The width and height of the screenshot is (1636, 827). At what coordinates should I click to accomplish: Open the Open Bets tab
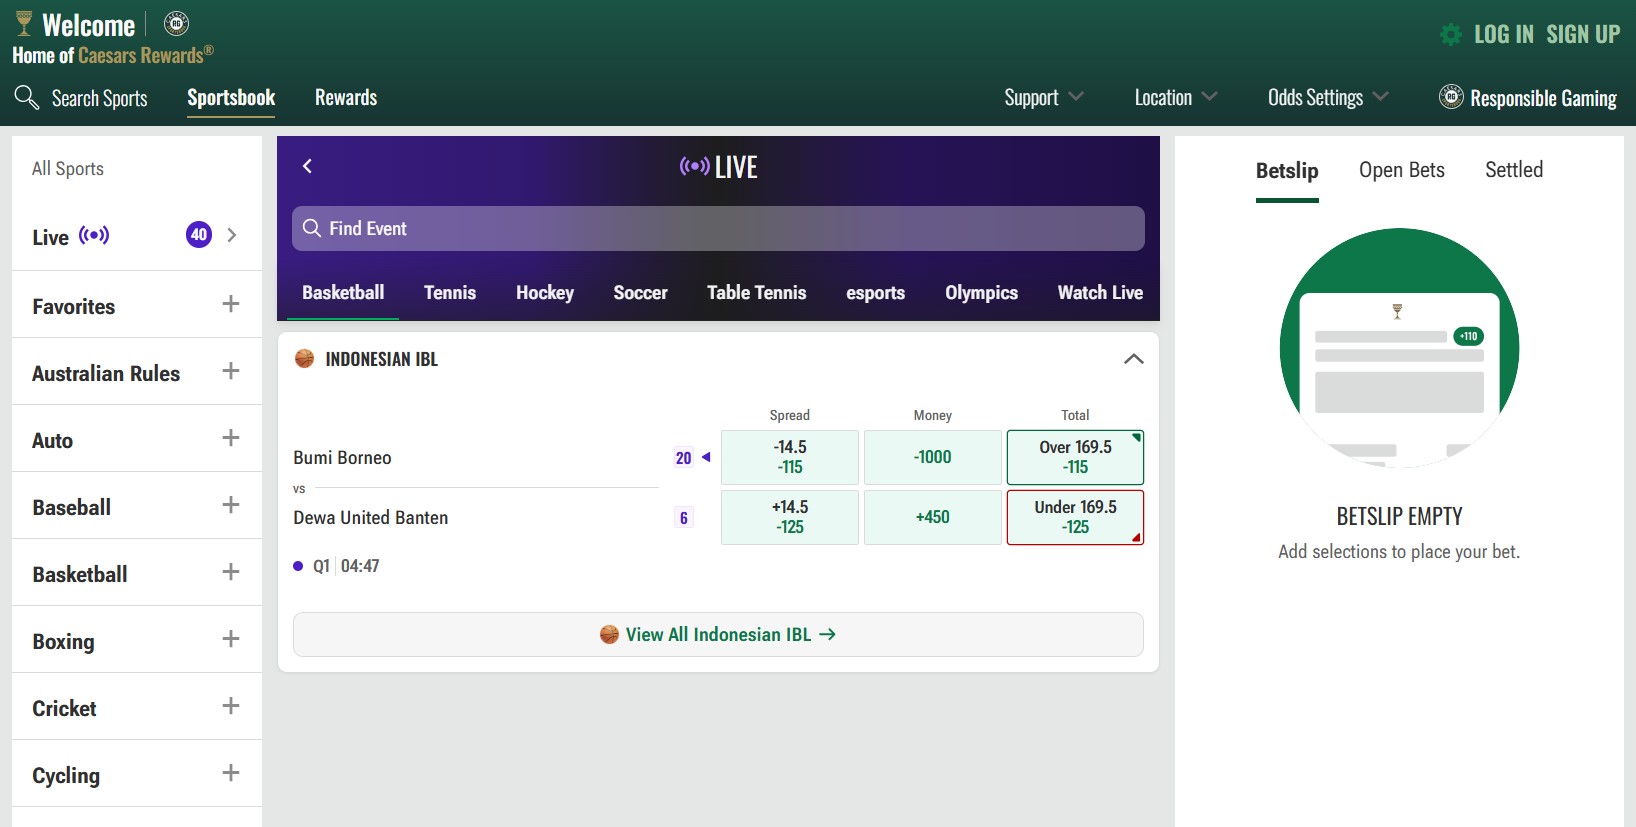1402,170
